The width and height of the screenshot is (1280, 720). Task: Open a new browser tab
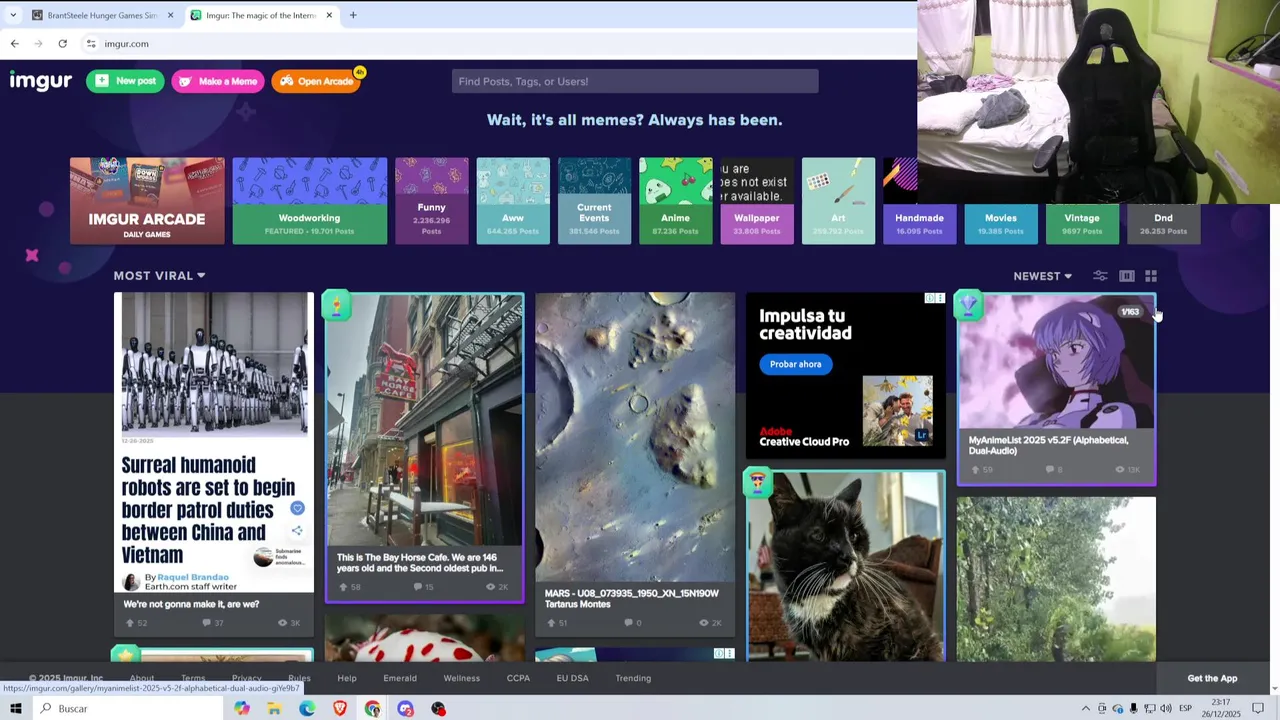[353, 15]
